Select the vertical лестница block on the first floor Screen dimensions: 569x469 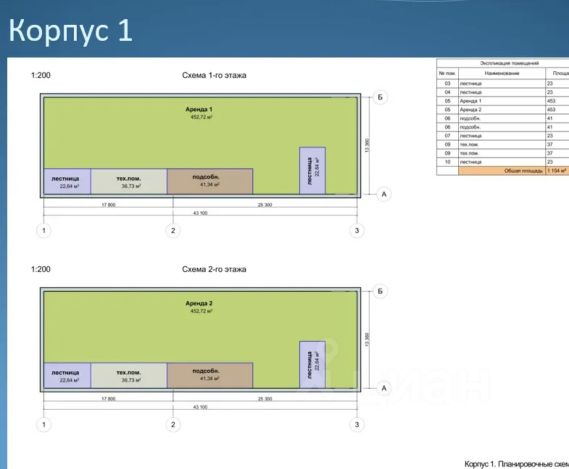(x=312, y=171)
